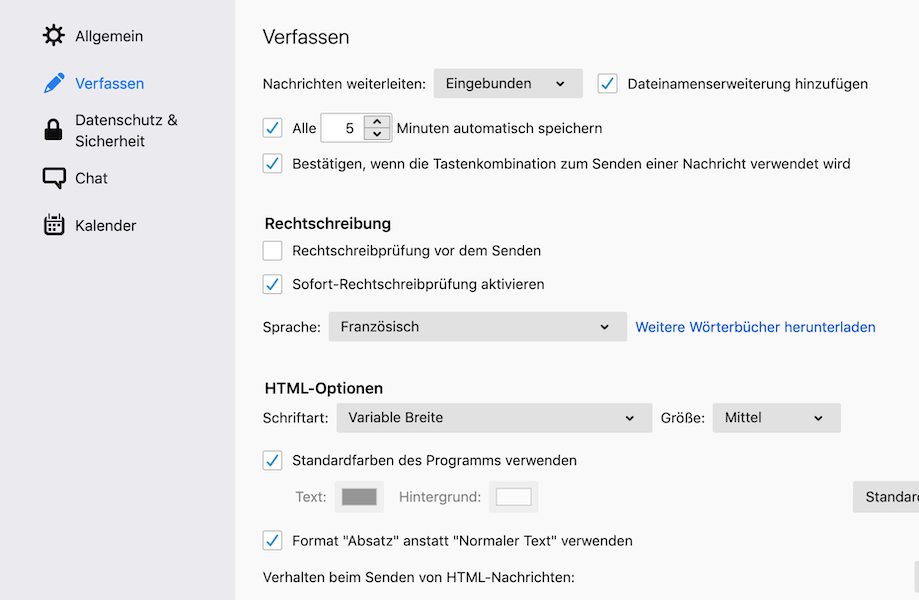Decrease auto-save minutes with down arrow
Screen dimensions: 919x600
(376, 135)
